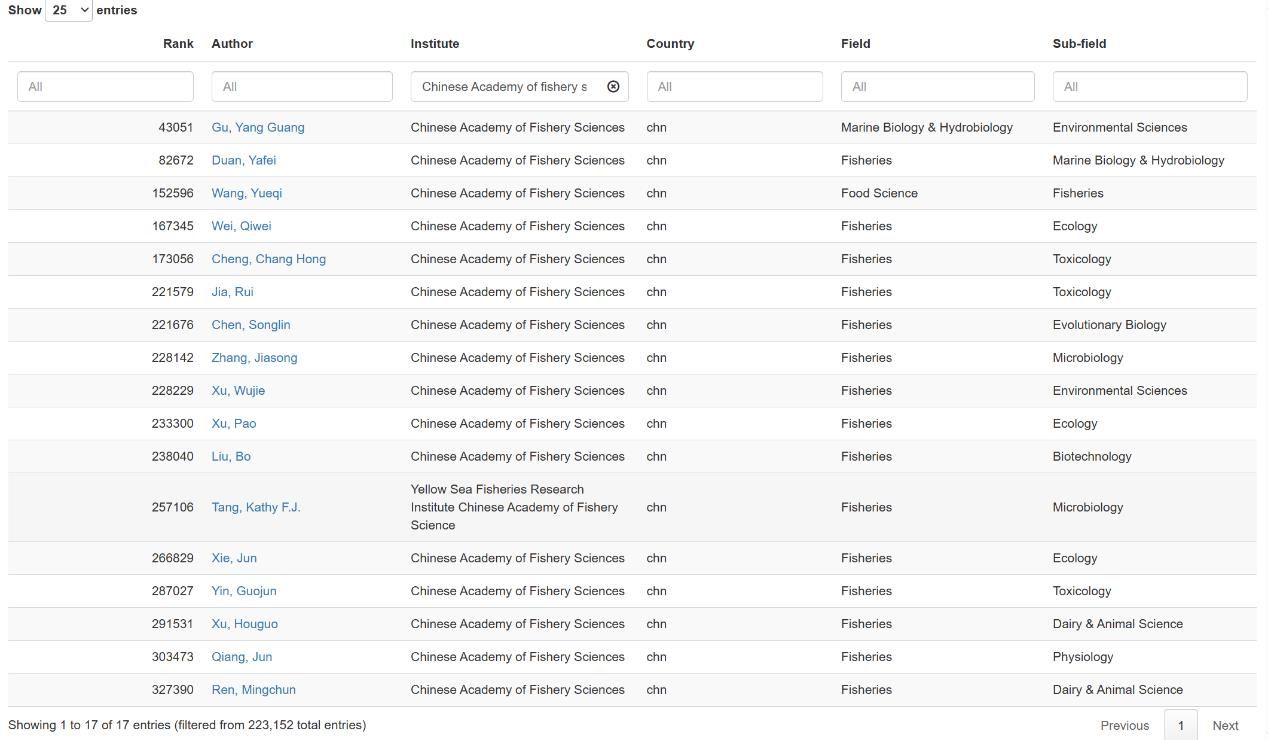Select the showing entries summary text

click(187, 725)
